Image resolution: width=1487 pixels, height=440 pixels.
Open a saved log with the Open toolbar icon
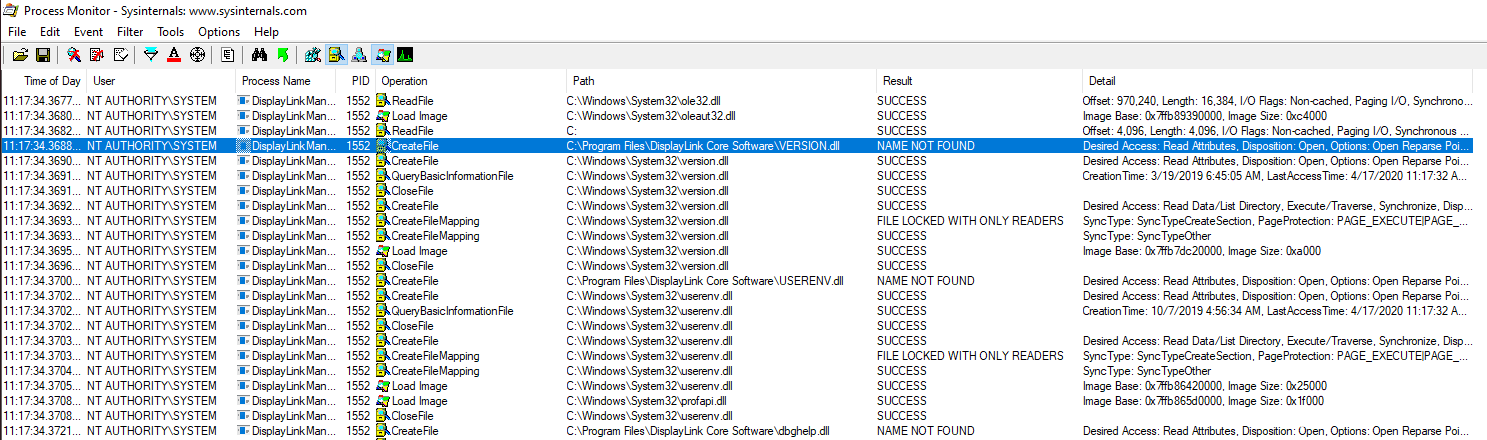pos(20,55)
